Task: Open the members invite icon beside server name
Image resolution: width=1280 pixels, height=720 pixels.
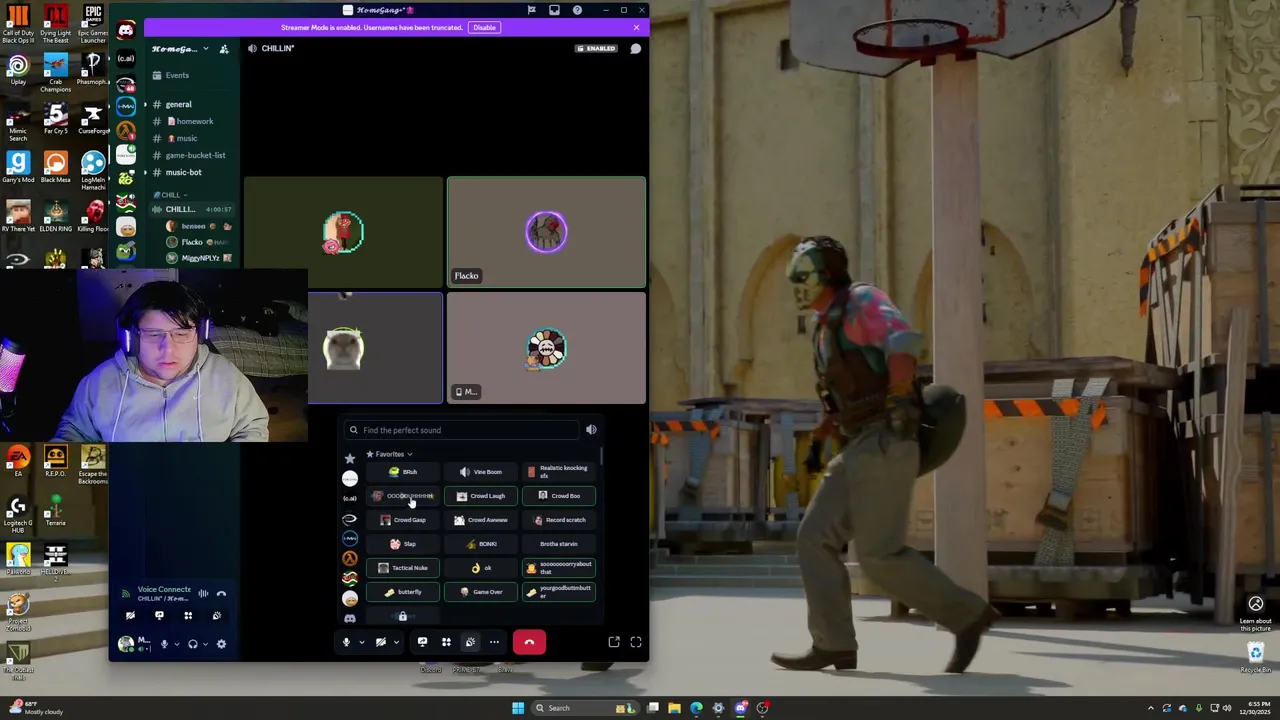Action: pyautogui.click(x=224, y=49)
